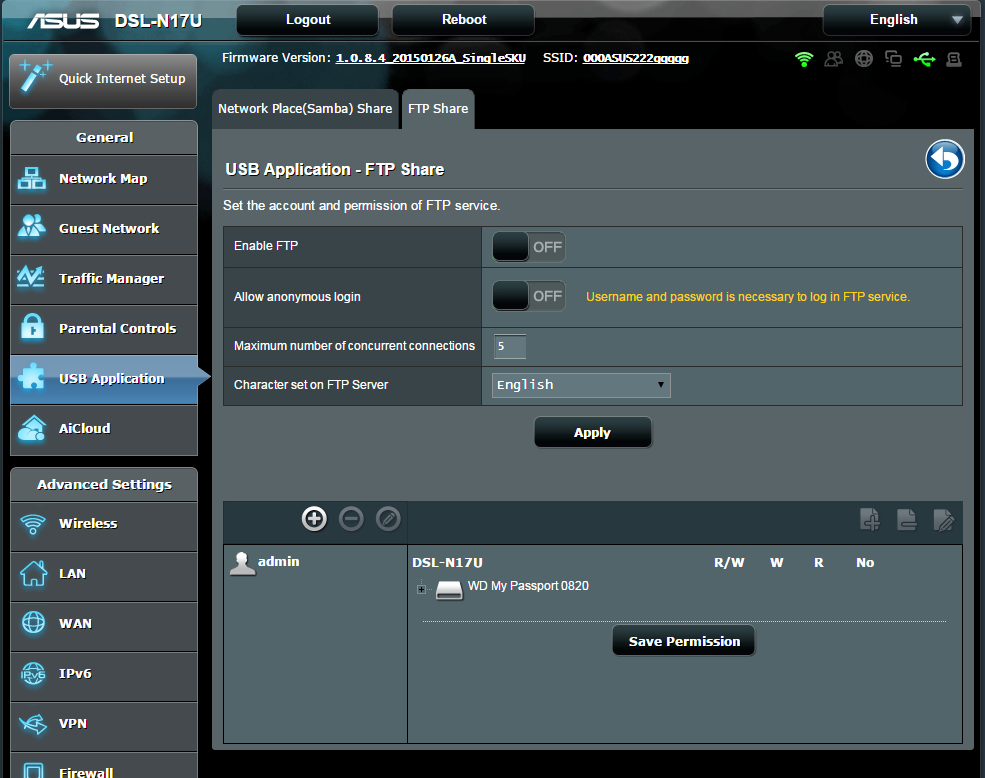Click the Reboot button

click(464, 19)
